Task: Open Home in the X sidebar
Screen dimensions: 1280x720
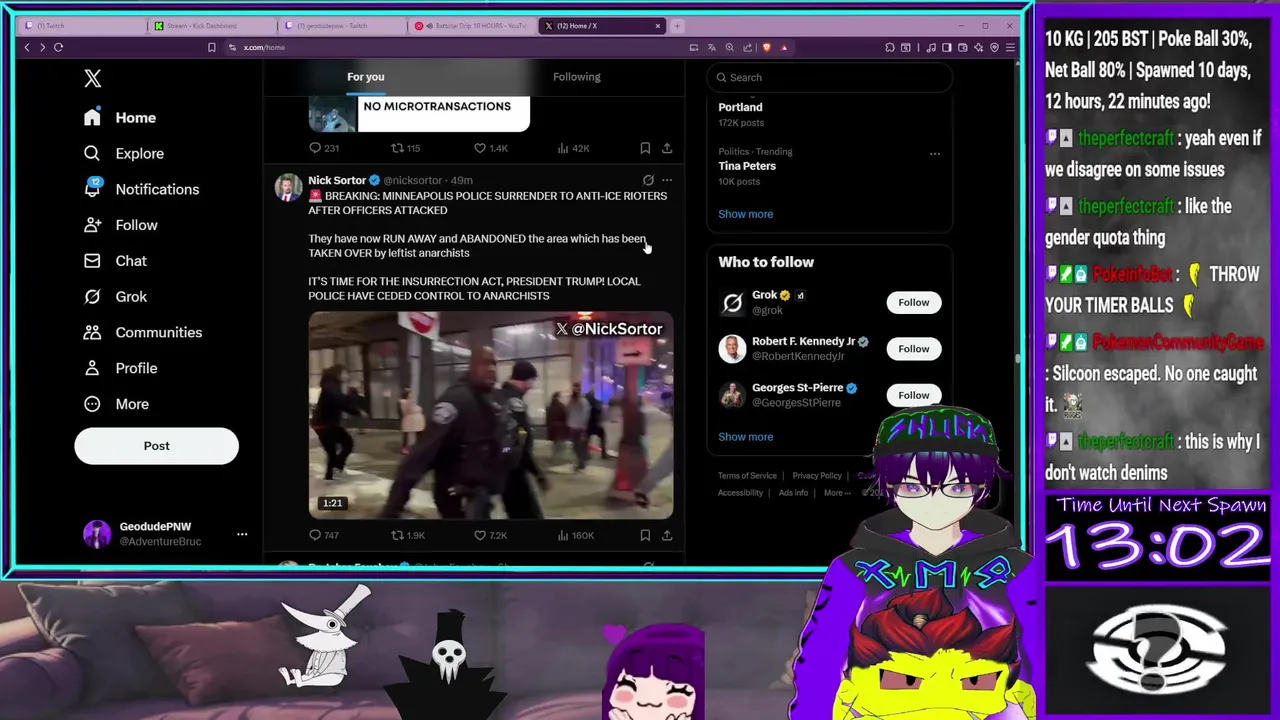Action: pyautogui.click(x=120, y=118)
